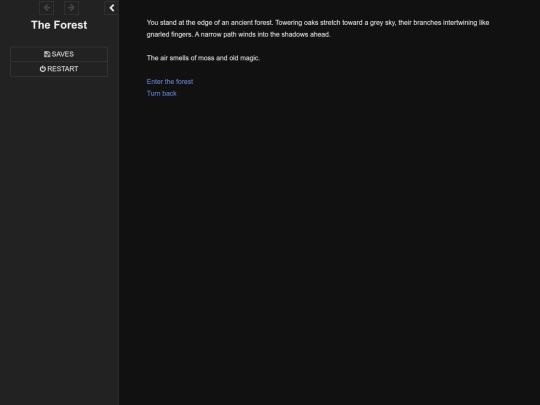Follow the "Enter the forest" link
Screen dimensions: 540x405
pyautogui.click(x=170, y=82)
